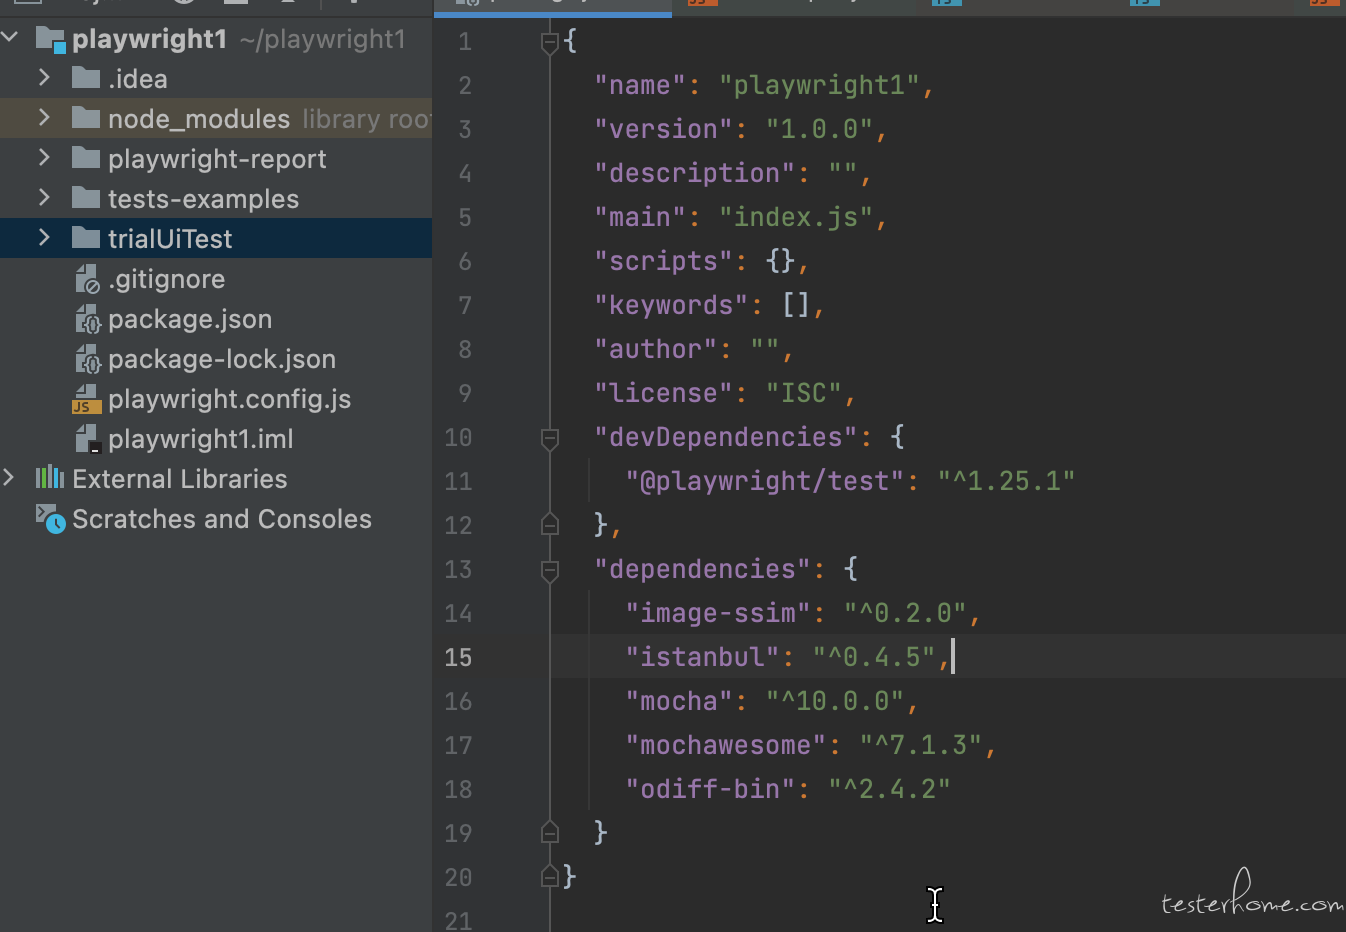This screenshot has height=932, width=1346.
Task: Click the playwright1 project folder icon
Action: [x=50, y=40]
